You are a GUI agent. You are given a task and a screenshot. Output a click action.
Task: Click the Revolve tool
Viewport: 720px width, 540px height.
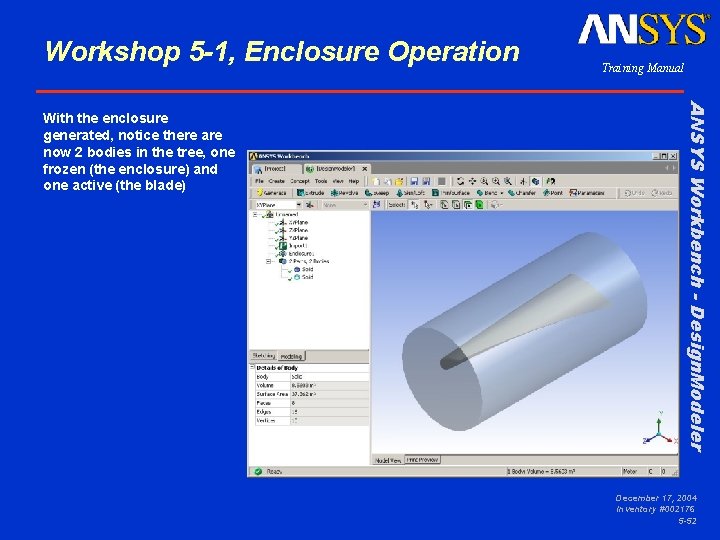(x=345, y=193)
